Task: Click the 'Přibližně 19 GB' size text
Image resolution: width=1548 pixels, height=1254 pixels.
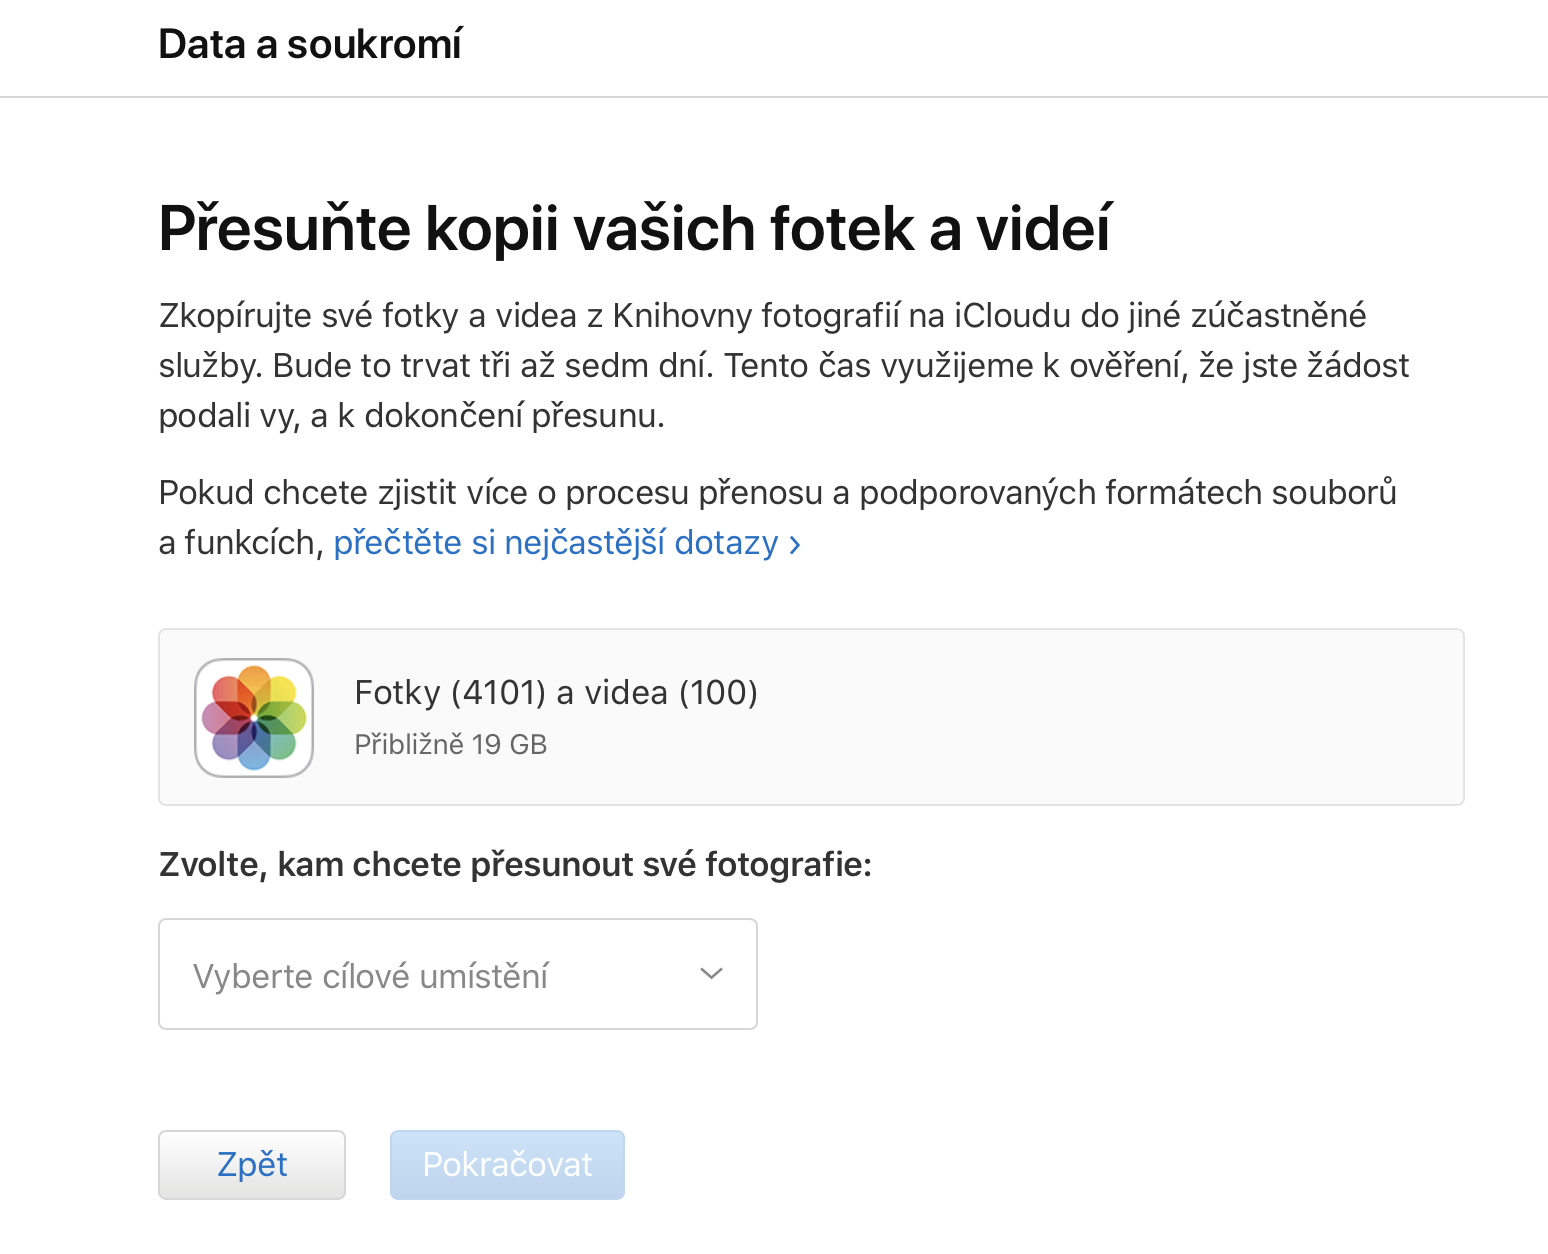Action: (x=451, y=745)
